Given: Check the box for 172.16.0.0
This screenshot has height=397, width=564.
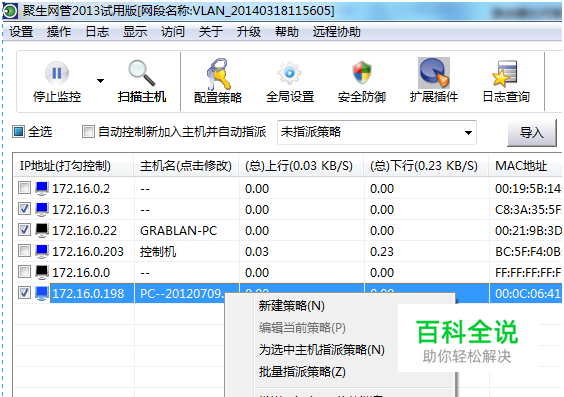Looking at the screenshot, I should [x=24, y=271].
